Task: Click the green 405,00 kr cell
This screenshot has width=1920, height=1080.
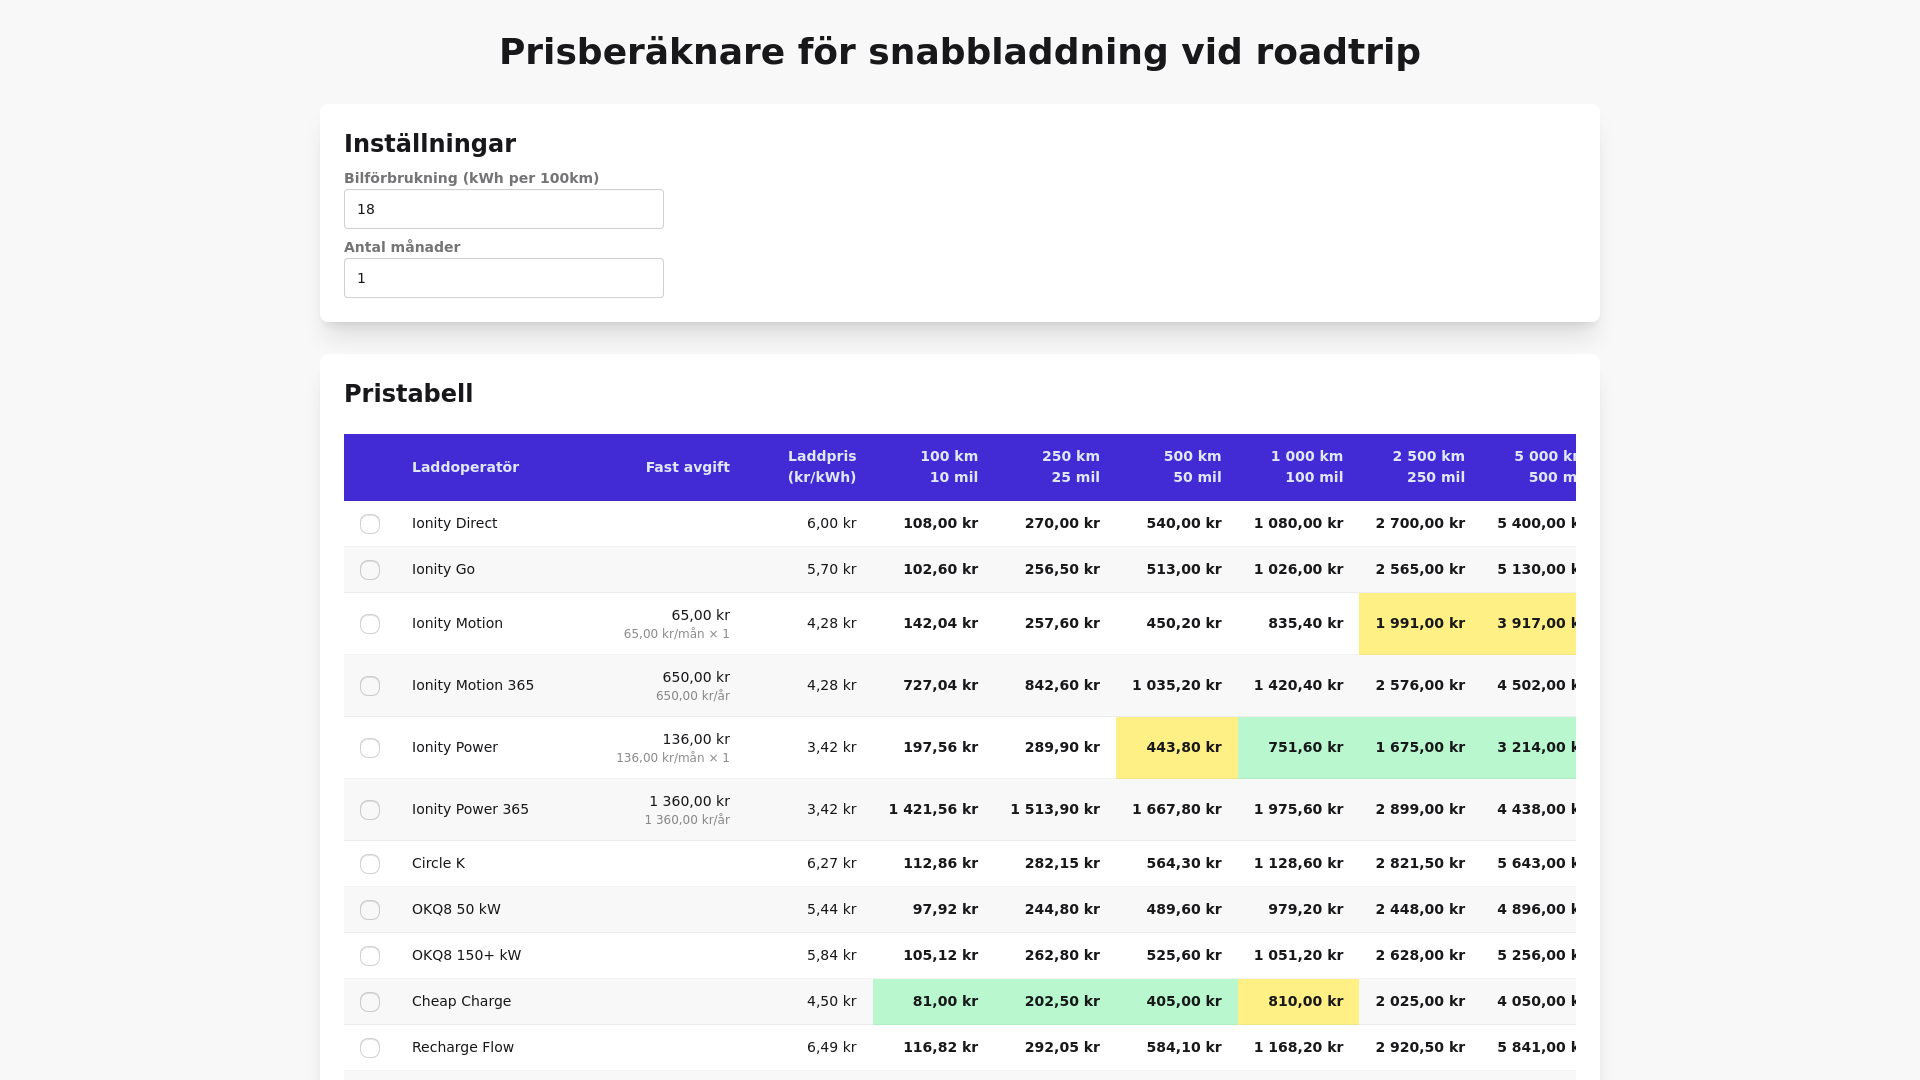Action: point(1177,1001)
